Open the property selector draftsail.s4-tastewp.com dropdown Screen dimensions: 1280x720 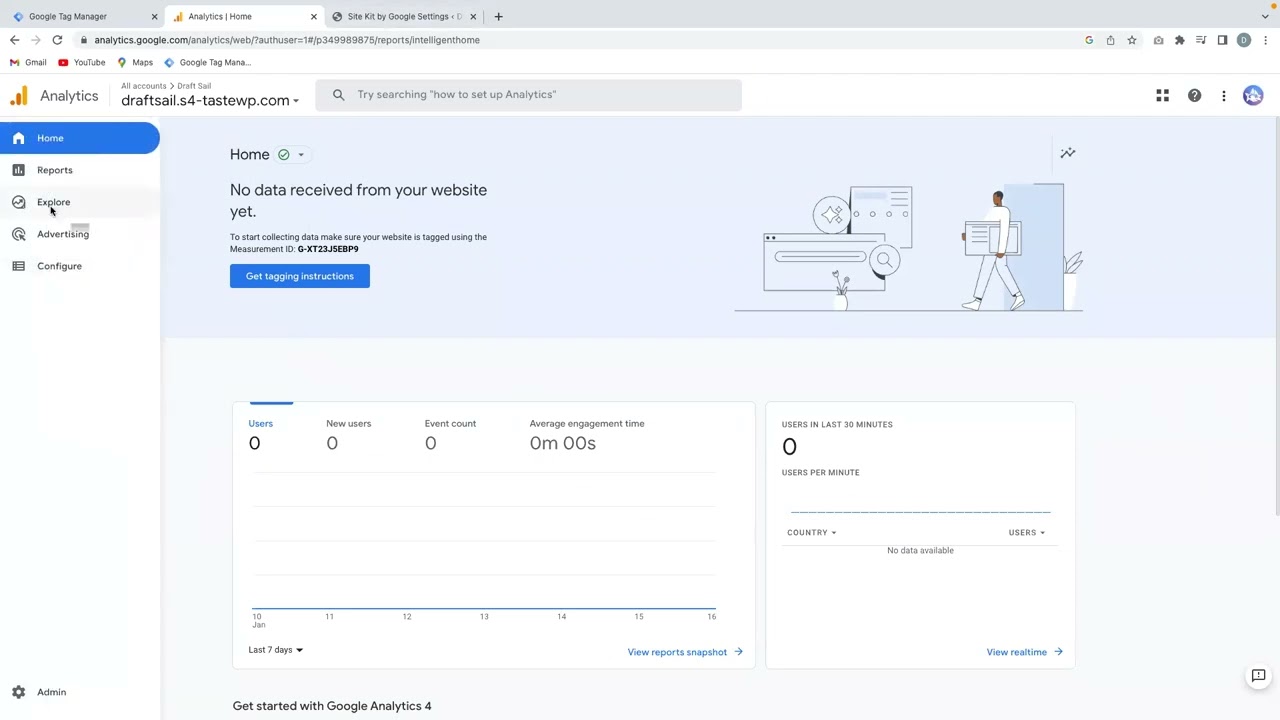(x=210, y=100)
